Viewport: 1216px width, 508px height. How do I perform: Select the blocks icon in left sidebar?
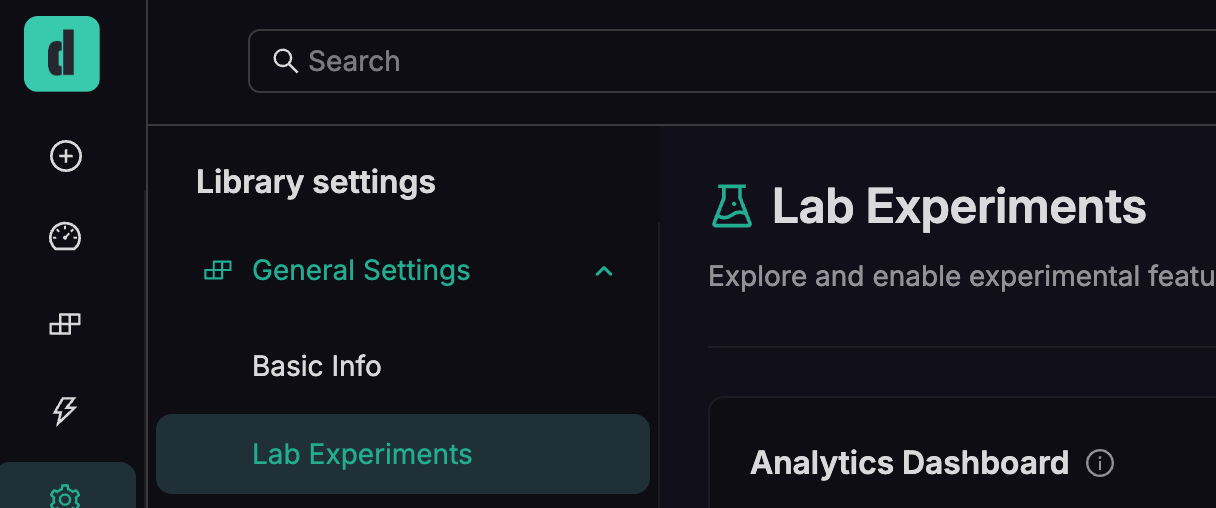(66, 324)
